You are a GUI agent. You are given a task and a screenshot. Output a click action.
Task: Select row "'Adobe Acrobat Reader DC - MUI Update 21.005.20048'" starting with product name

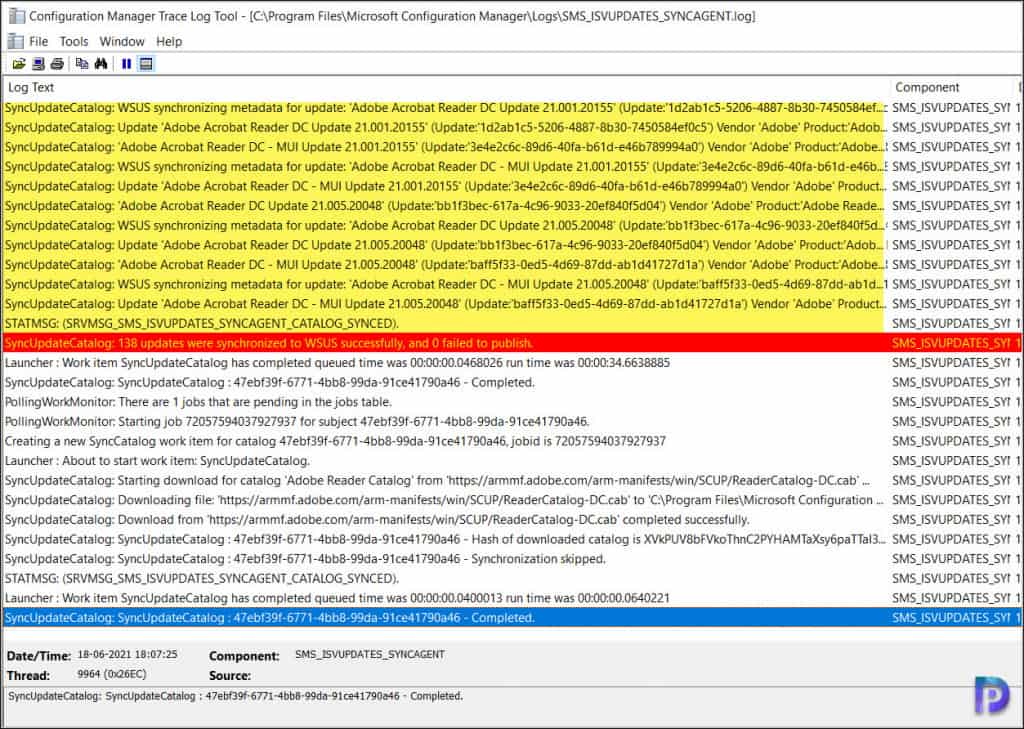coord(512,265)
